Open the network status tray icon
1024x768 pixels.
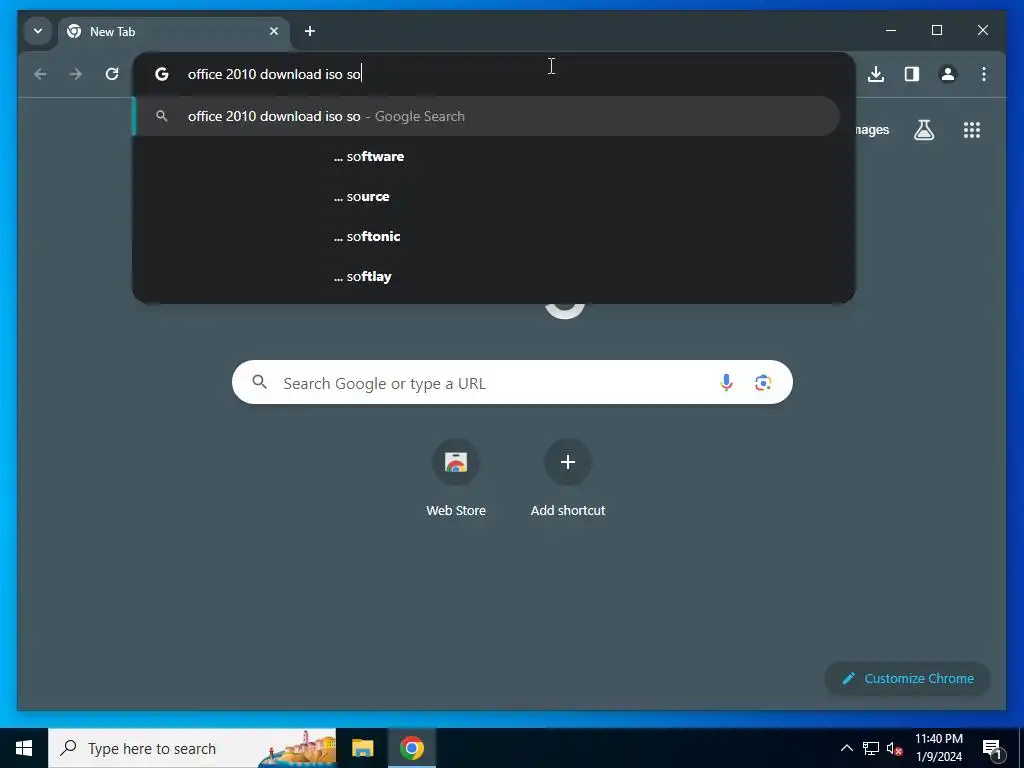pyautogui.click(x=871, y=748)
